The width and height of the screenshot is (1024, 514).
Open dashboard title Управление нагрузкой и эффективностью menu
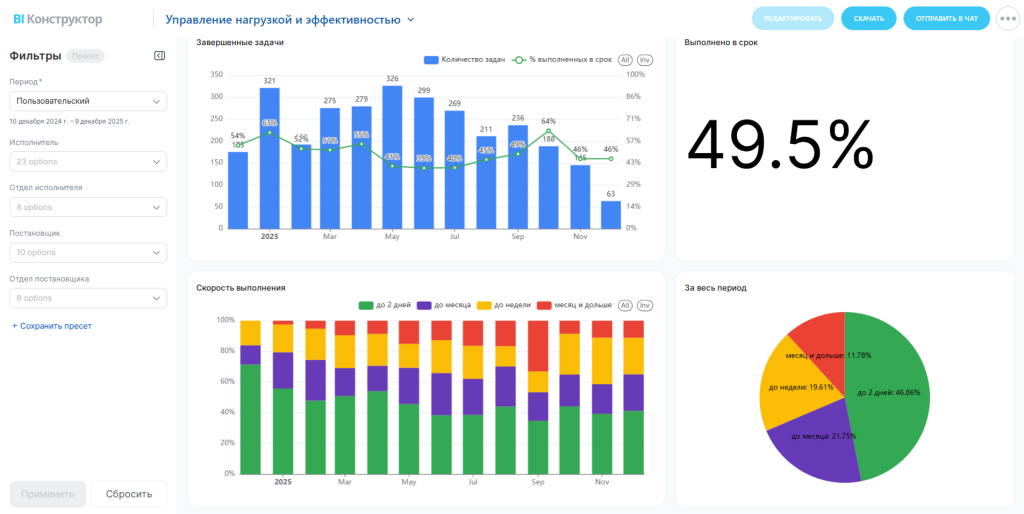click(x=290, y=20)
